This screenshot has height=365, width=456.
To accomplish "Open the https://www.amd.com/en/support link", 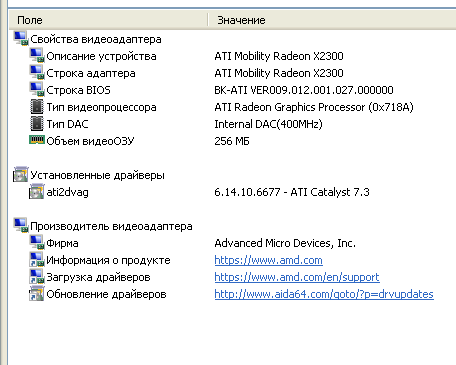I will (297, 277).
